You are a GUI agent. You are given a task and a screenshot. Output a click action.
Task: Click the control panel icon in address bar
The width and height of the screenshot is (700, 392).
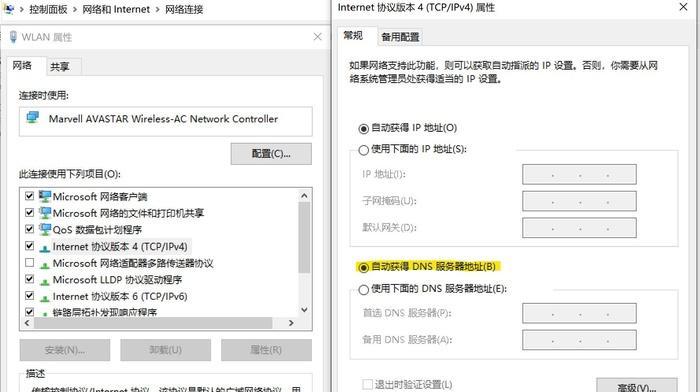pos(8,9)
